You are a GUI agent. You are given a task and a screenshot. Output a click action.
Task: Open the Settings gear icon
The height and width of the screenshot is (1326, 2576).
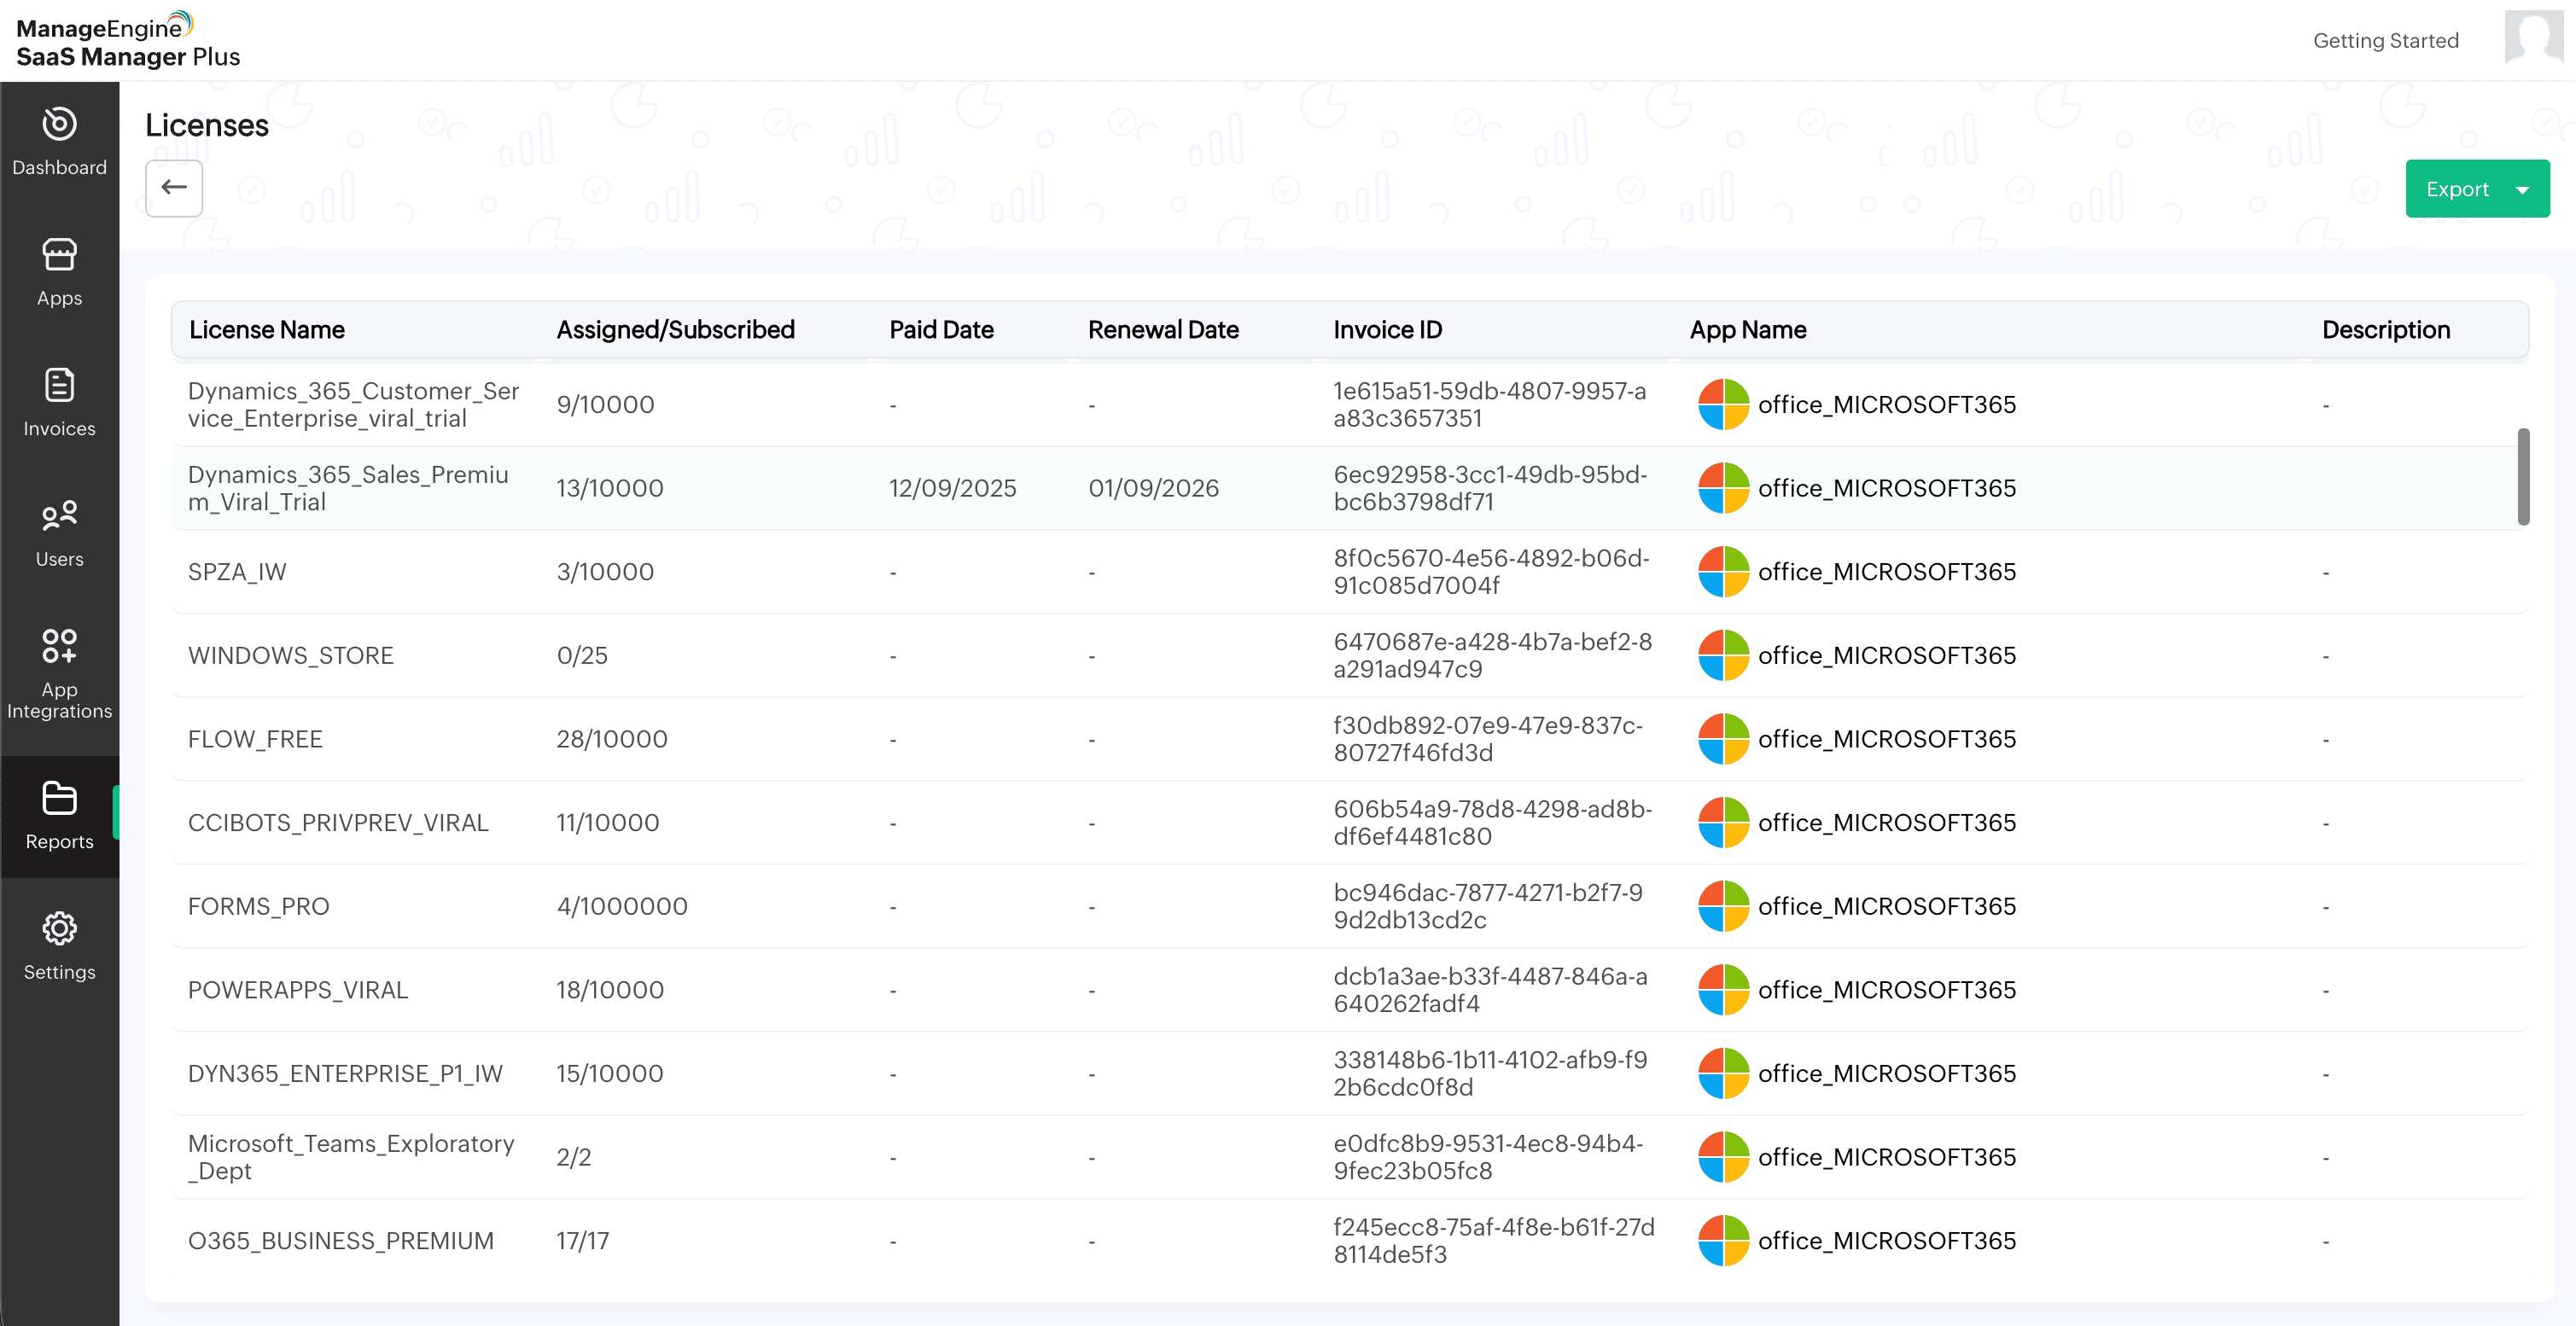(x=59, y=946)
